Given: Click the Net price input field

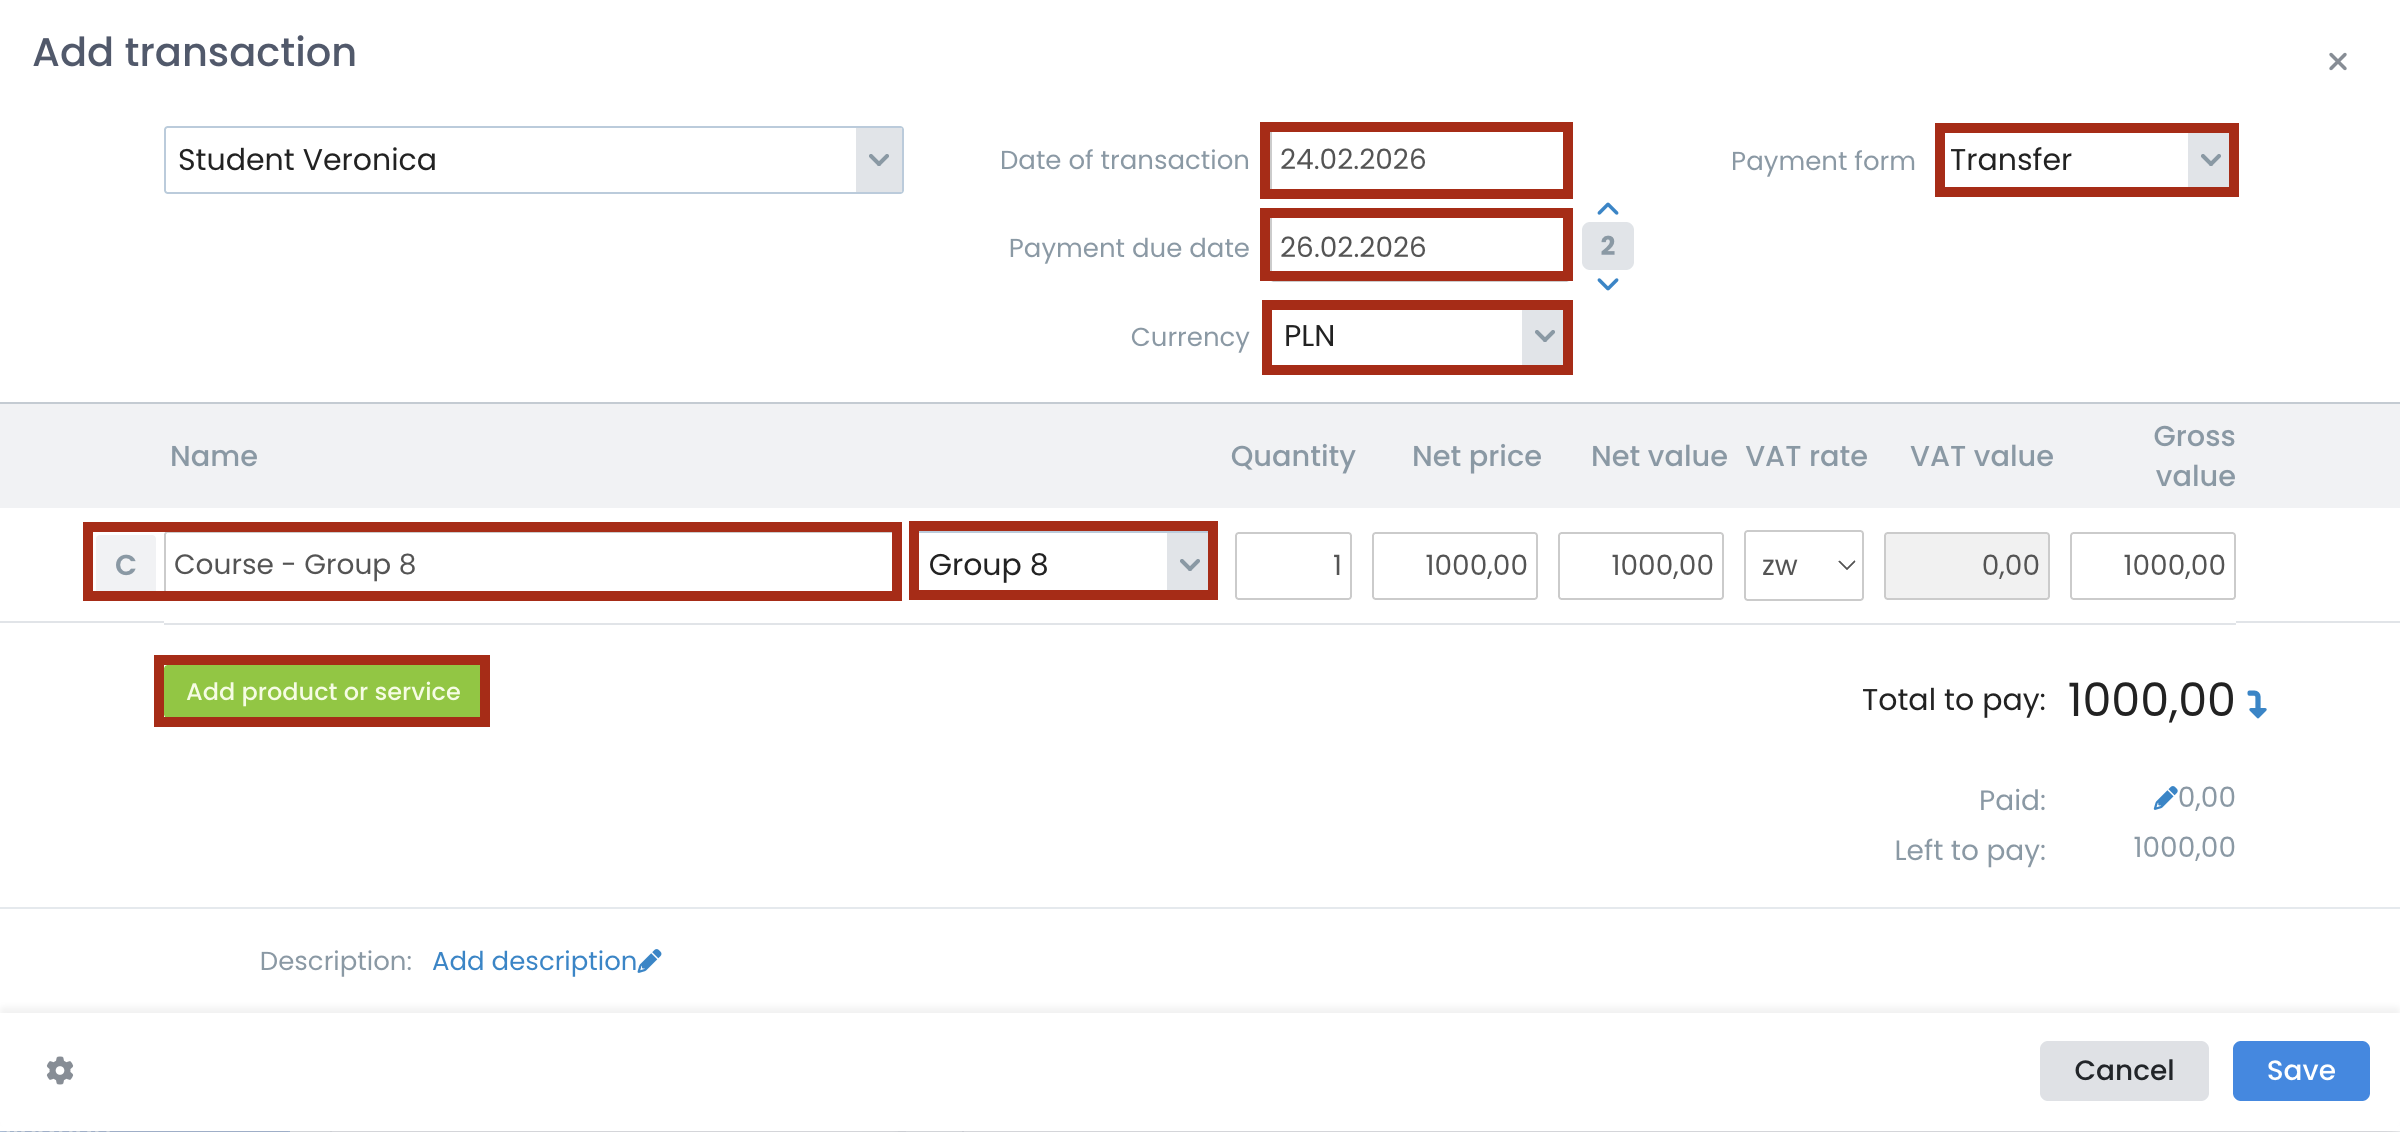Looking at the screenshot, I should [x=1454, y=565].
